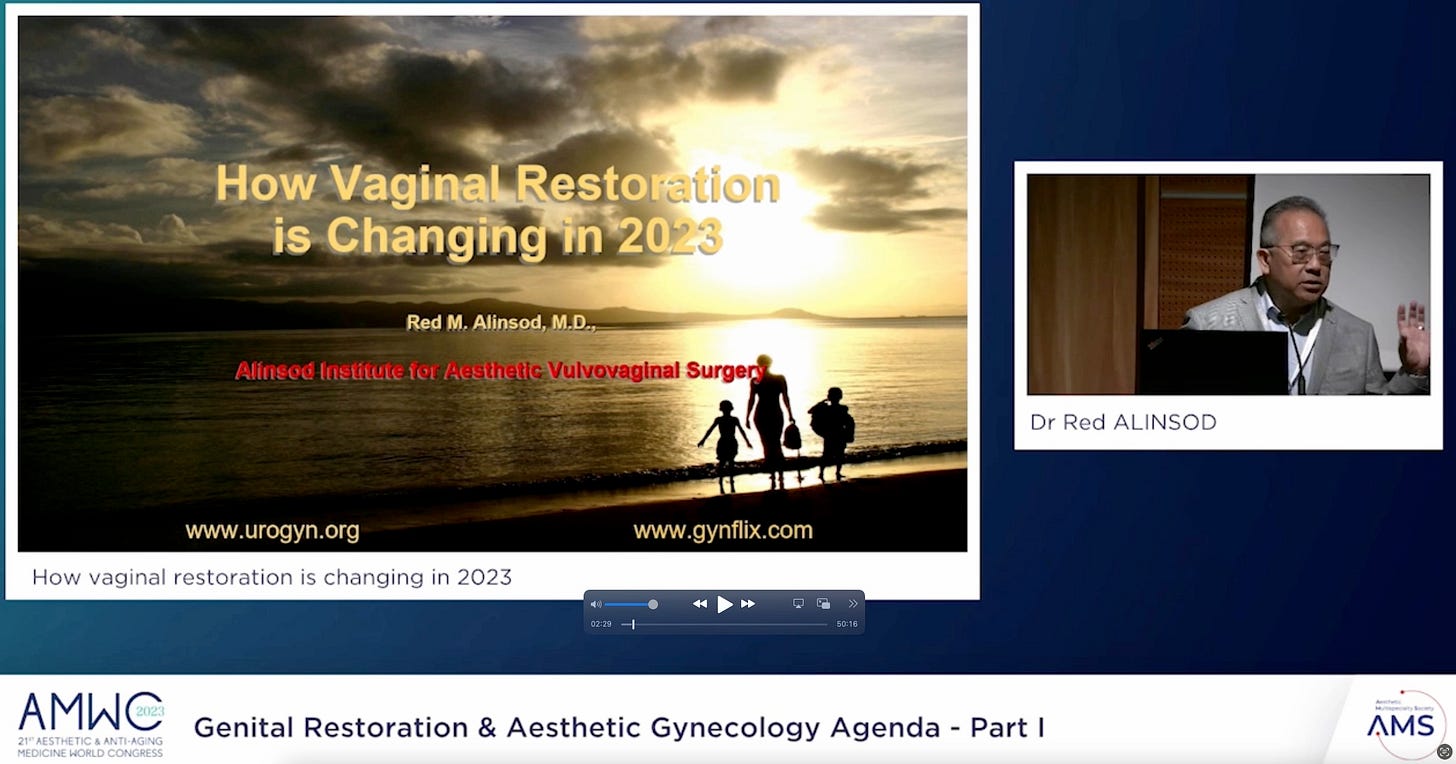The height and width of the screenshot is (764, 1456).
Task: Select the speaker camera video thumbnail
Action: click(x=1228, y=285)
